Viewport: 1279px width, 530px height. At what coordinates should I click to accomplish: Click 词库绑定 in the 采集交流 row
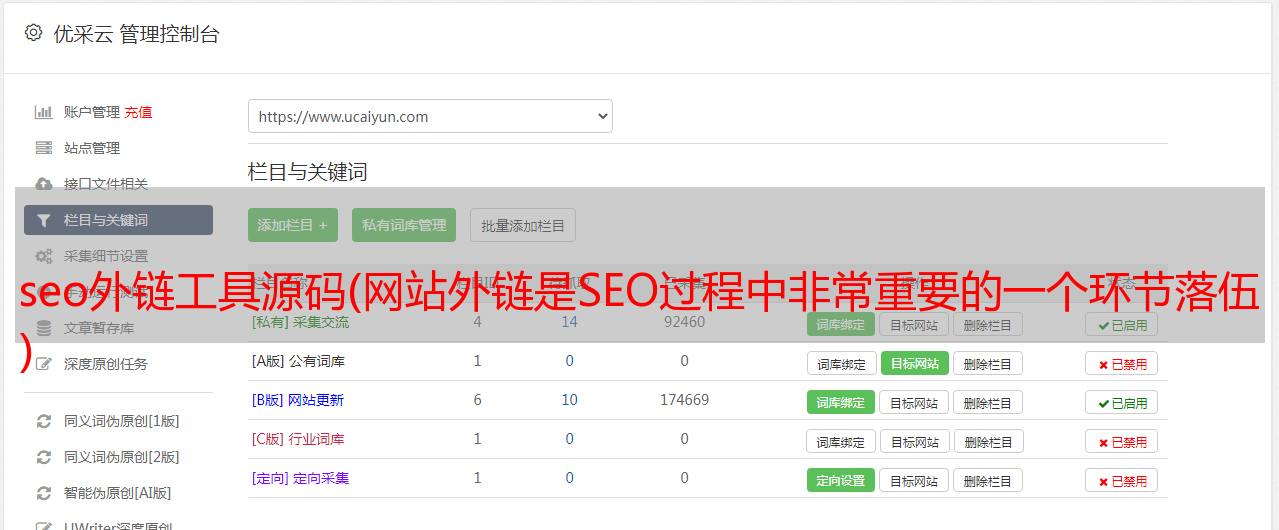[x=841, y=324]
